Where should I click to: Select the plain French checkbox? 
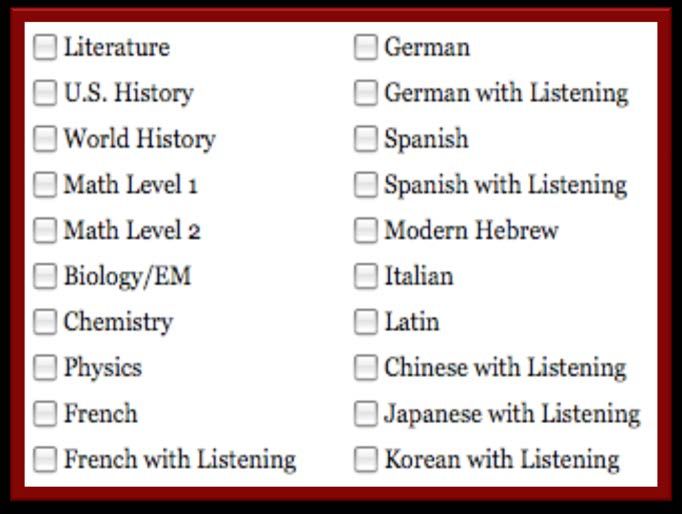(x=45, y=414)
